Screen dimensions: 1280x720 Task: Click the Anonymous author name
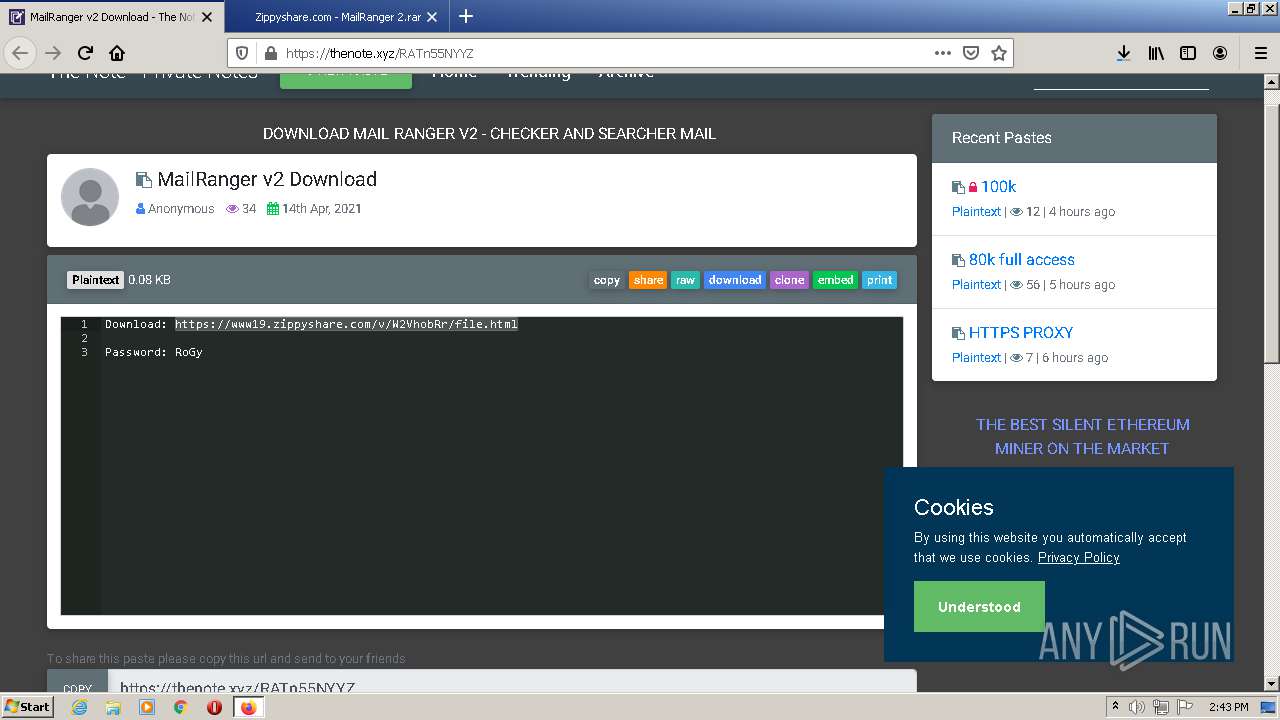coord(181,209)
